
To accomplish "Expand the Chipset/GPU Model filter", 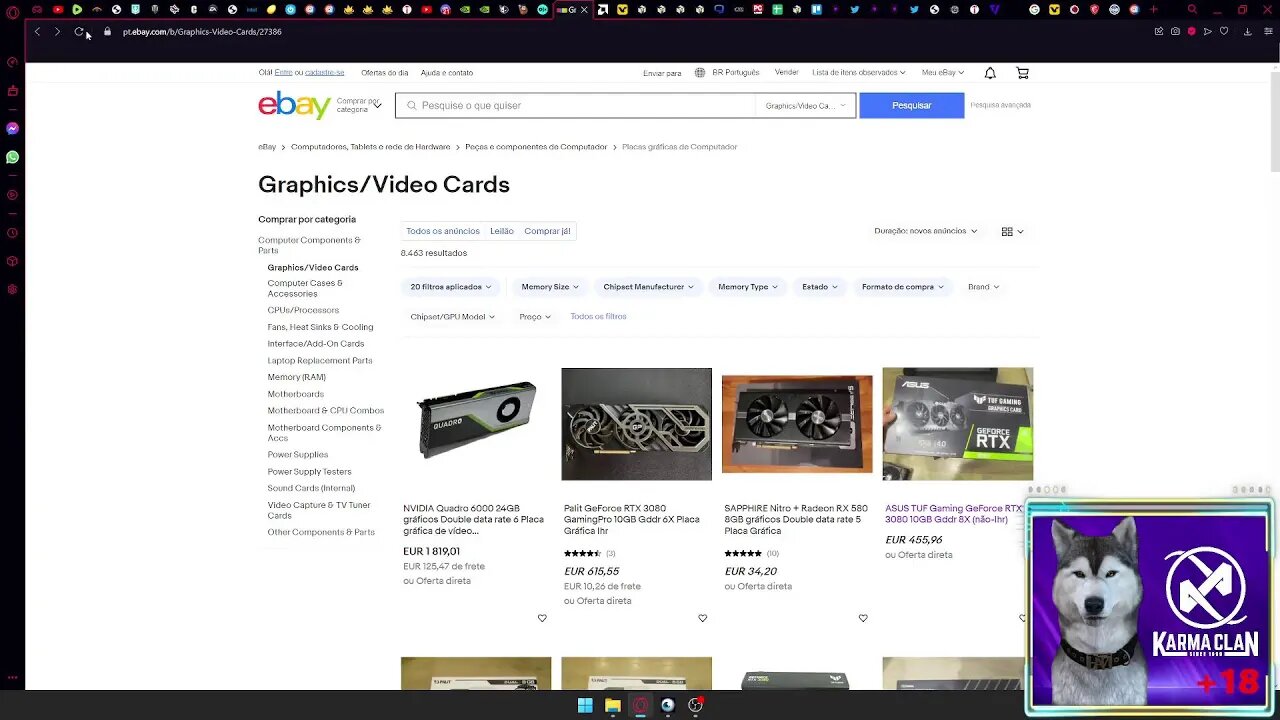I will click(452, 317).
